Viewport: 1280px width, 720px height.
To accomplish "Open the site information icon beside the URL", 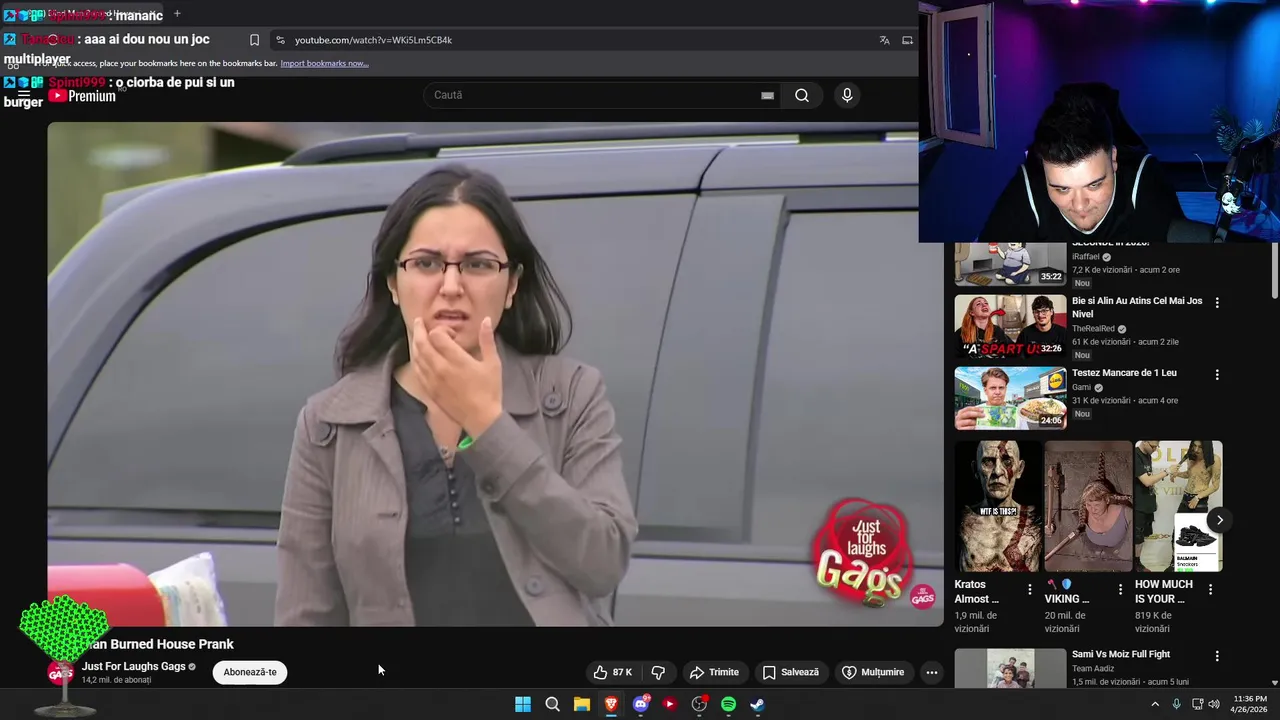I will click(x=280, y=40).
